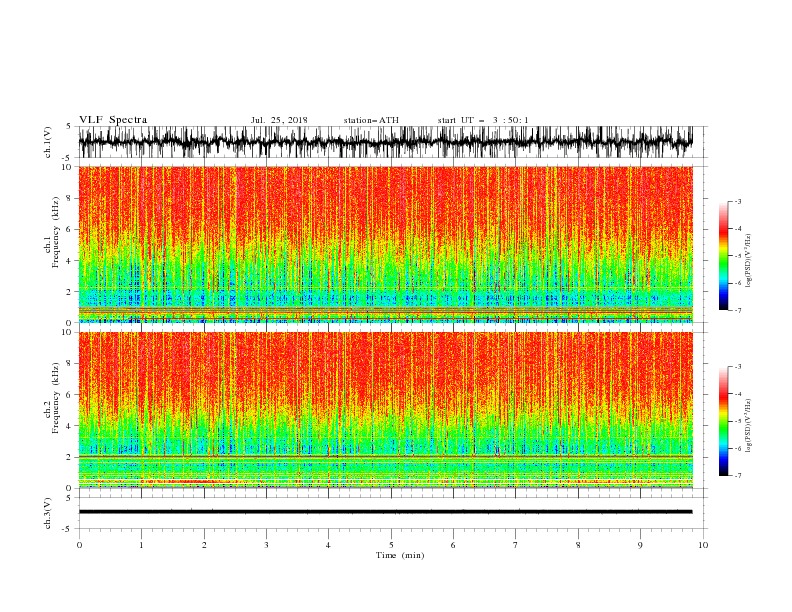Click the log(PSD) label of ch.1 color bar
Image resolution: width=792 pixels, height=612 pixels.
point(748,261)
